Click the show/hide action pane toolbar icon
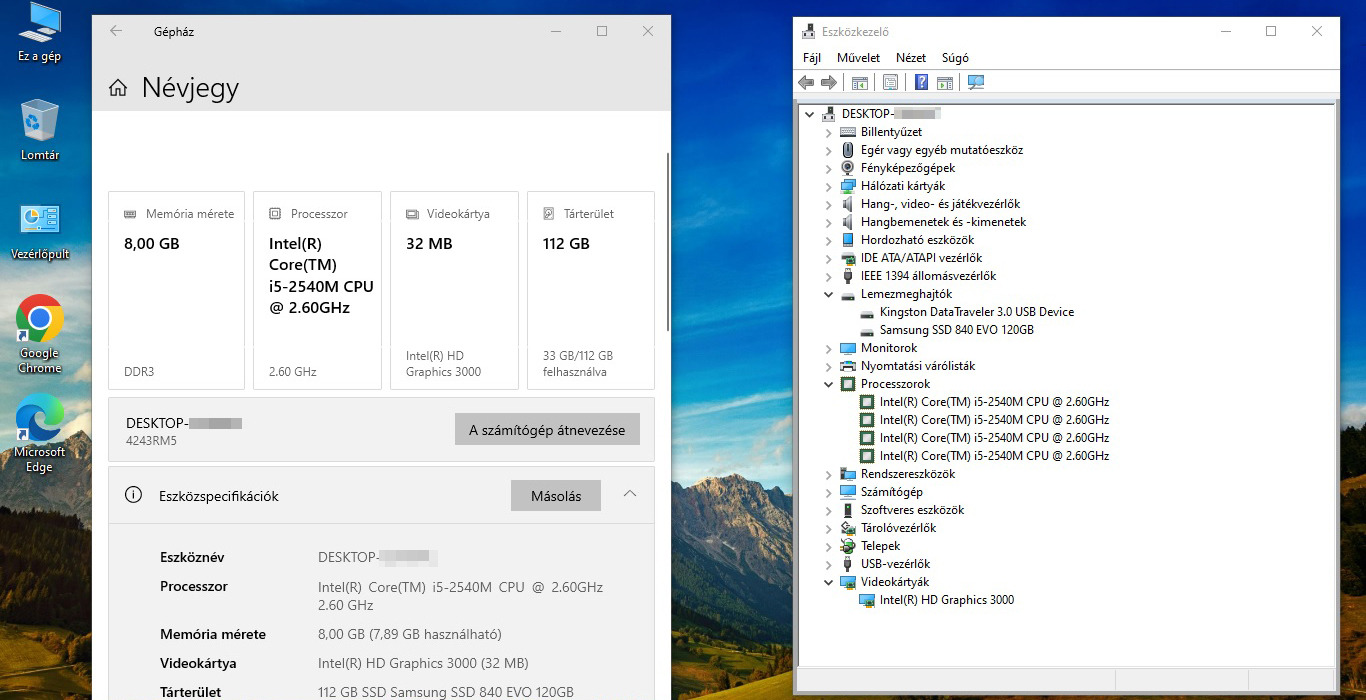This screenshot has height=700, width=1366. [944, 82]
